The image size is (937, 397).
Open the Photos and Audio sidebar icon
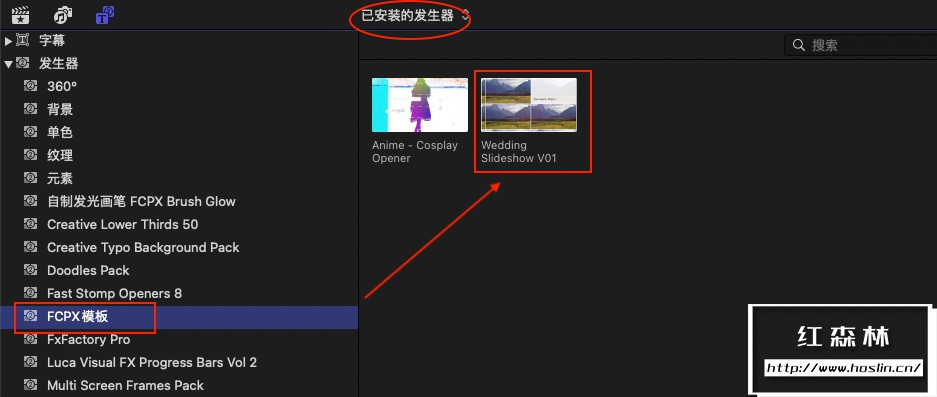(63, 15)
